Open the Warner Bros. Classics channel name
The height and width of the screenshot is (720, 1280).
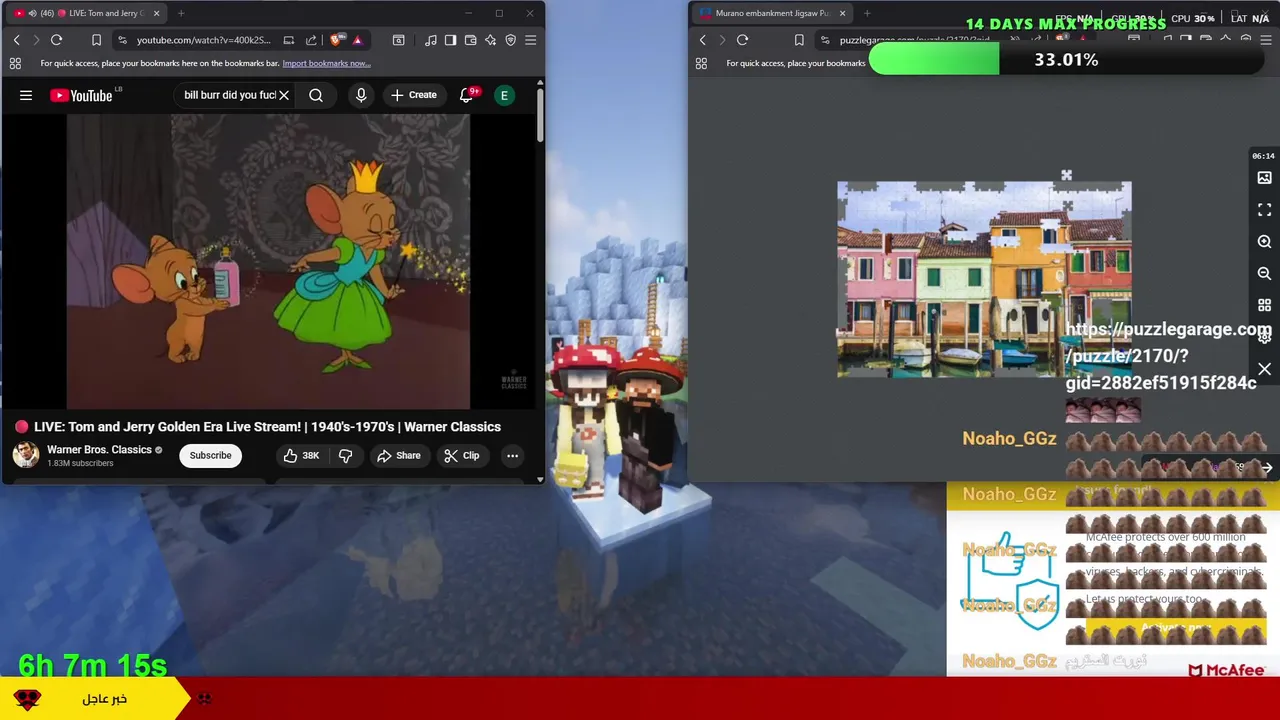pos(99,450)
